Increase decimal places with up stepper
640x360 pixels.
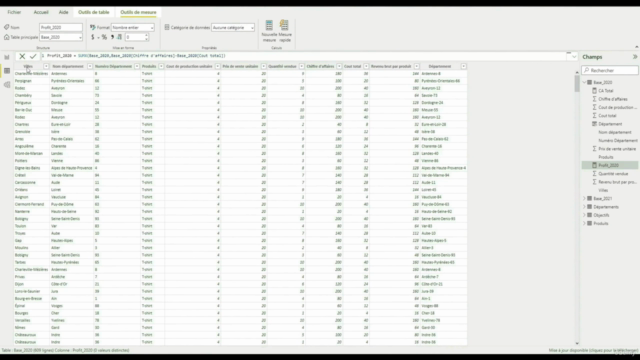click(147, 36)
